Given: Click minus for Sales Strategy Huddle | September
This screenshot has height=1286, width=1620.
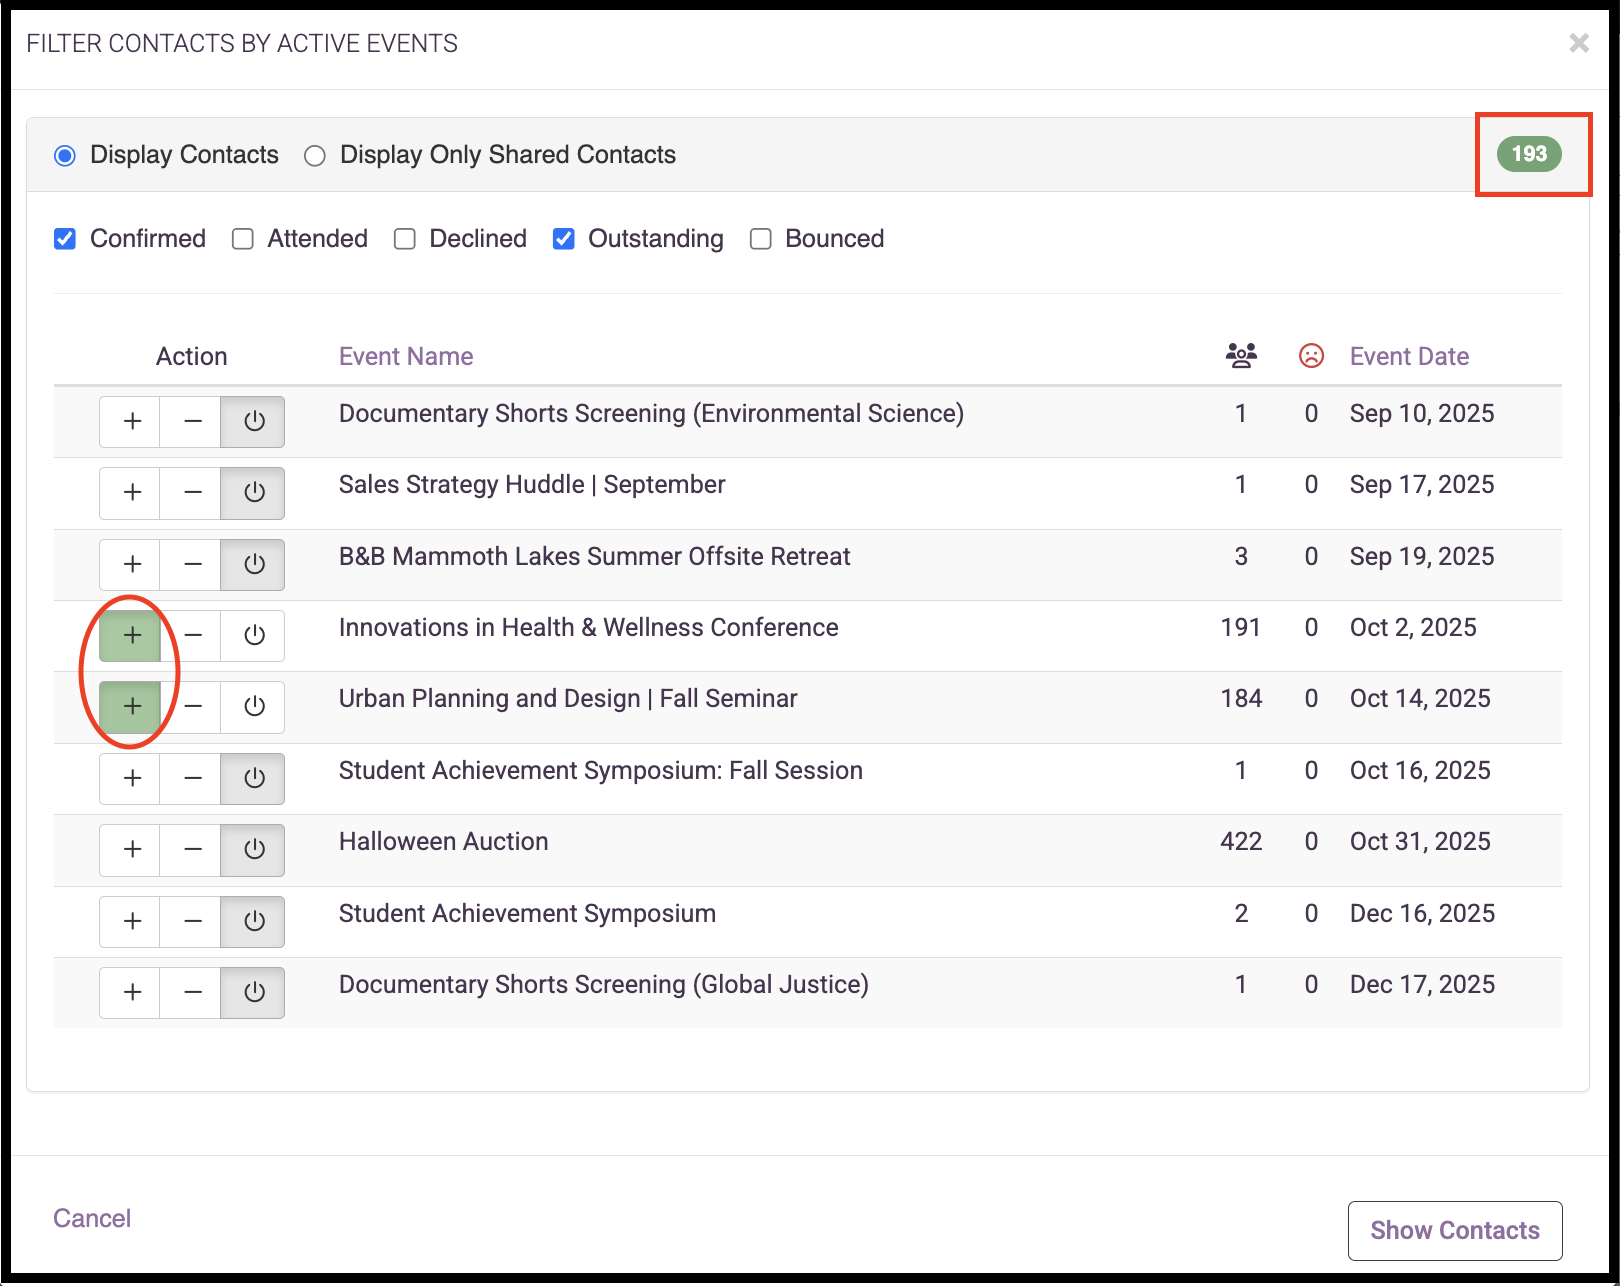Looking at the screenshot, I should pos(192,492).
